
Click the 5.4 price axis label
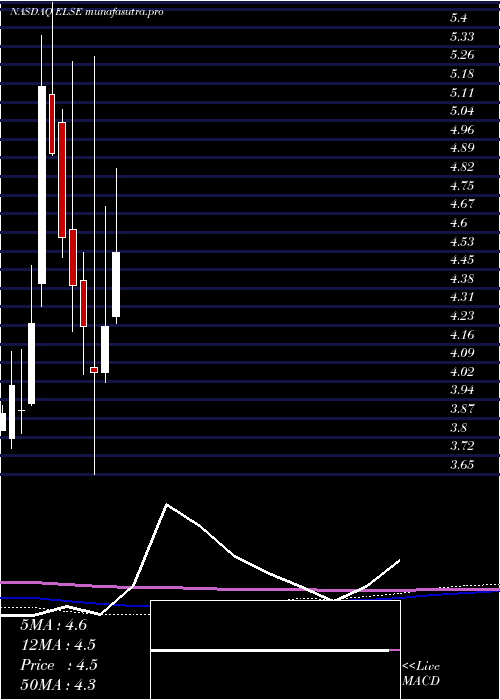458,18
